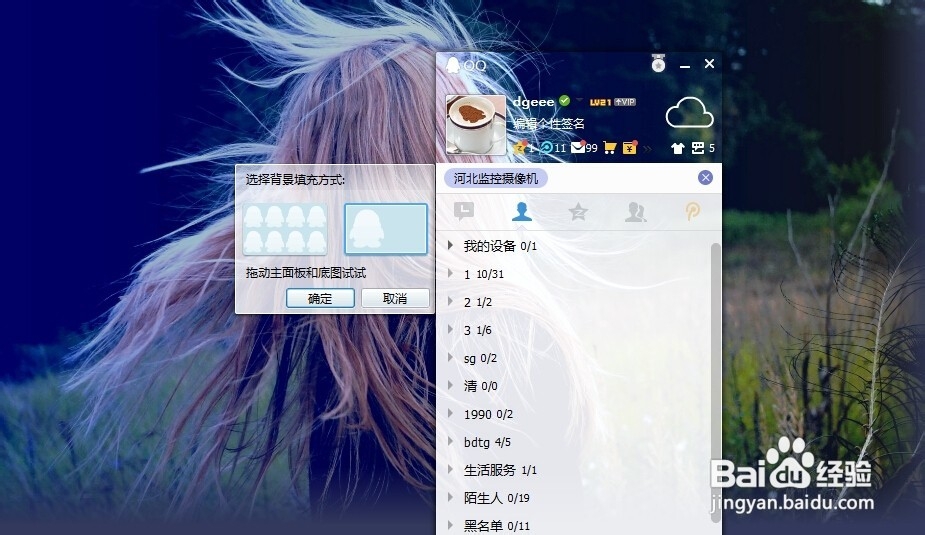The width and height of the screenshot is (925, 535).
Task: Clear the search with purple X button
Action: [x=705, y=178]
